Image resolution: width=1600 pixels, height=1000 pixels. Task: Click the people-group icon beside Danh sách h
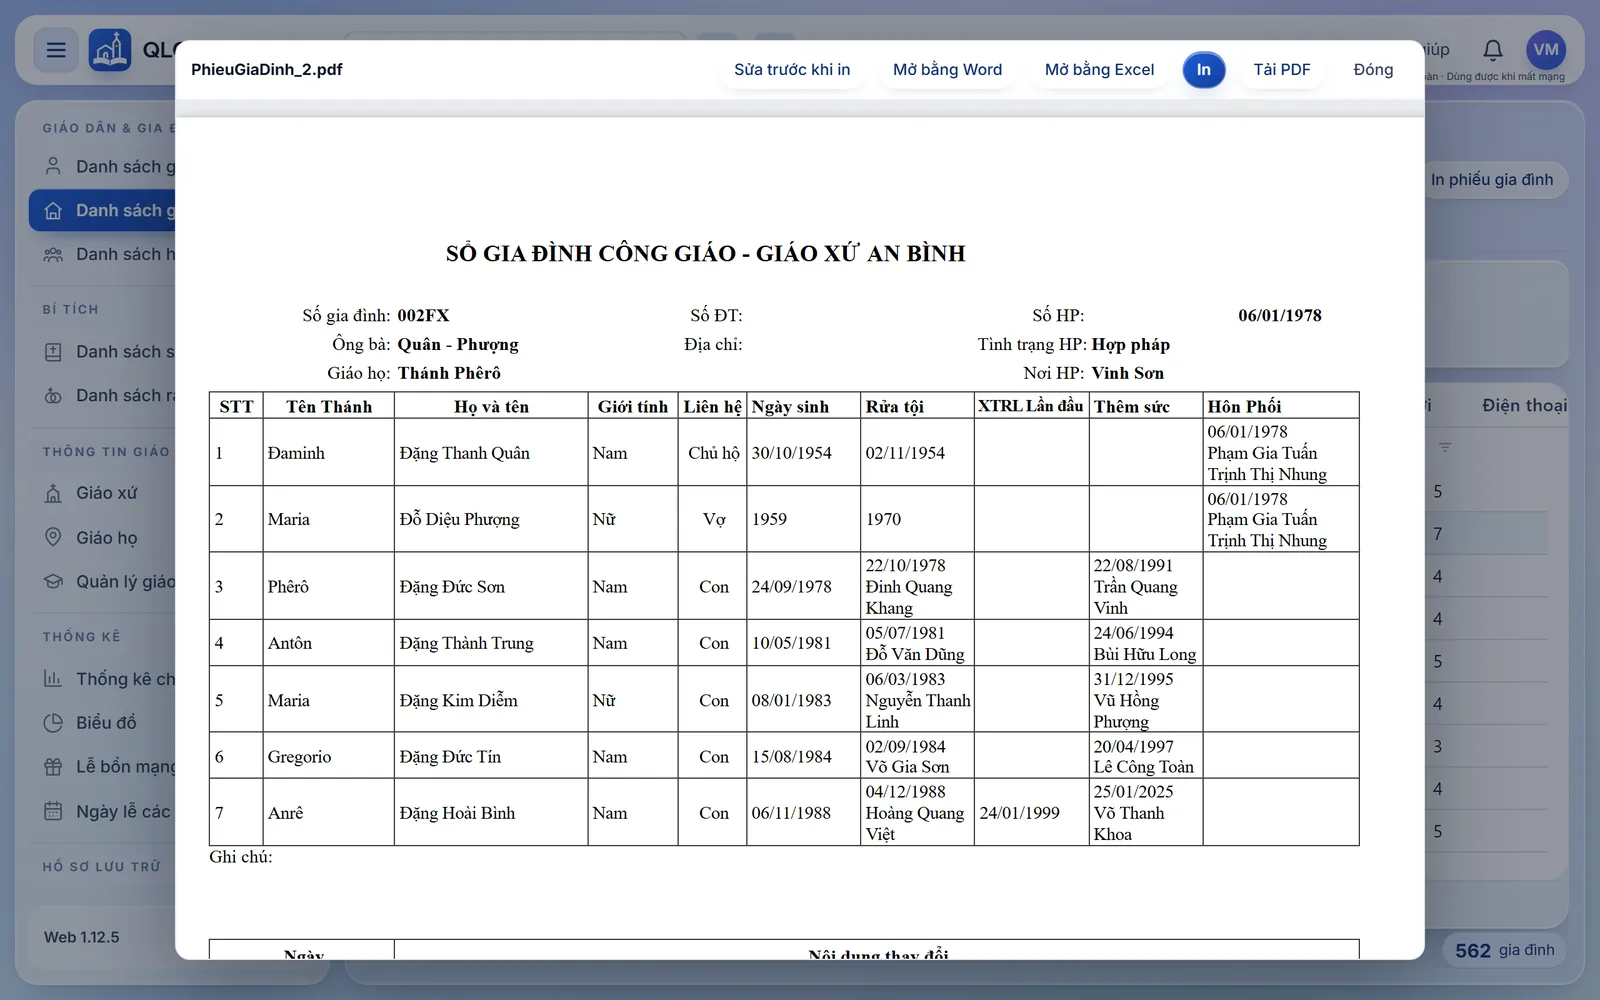click(53, 255)
